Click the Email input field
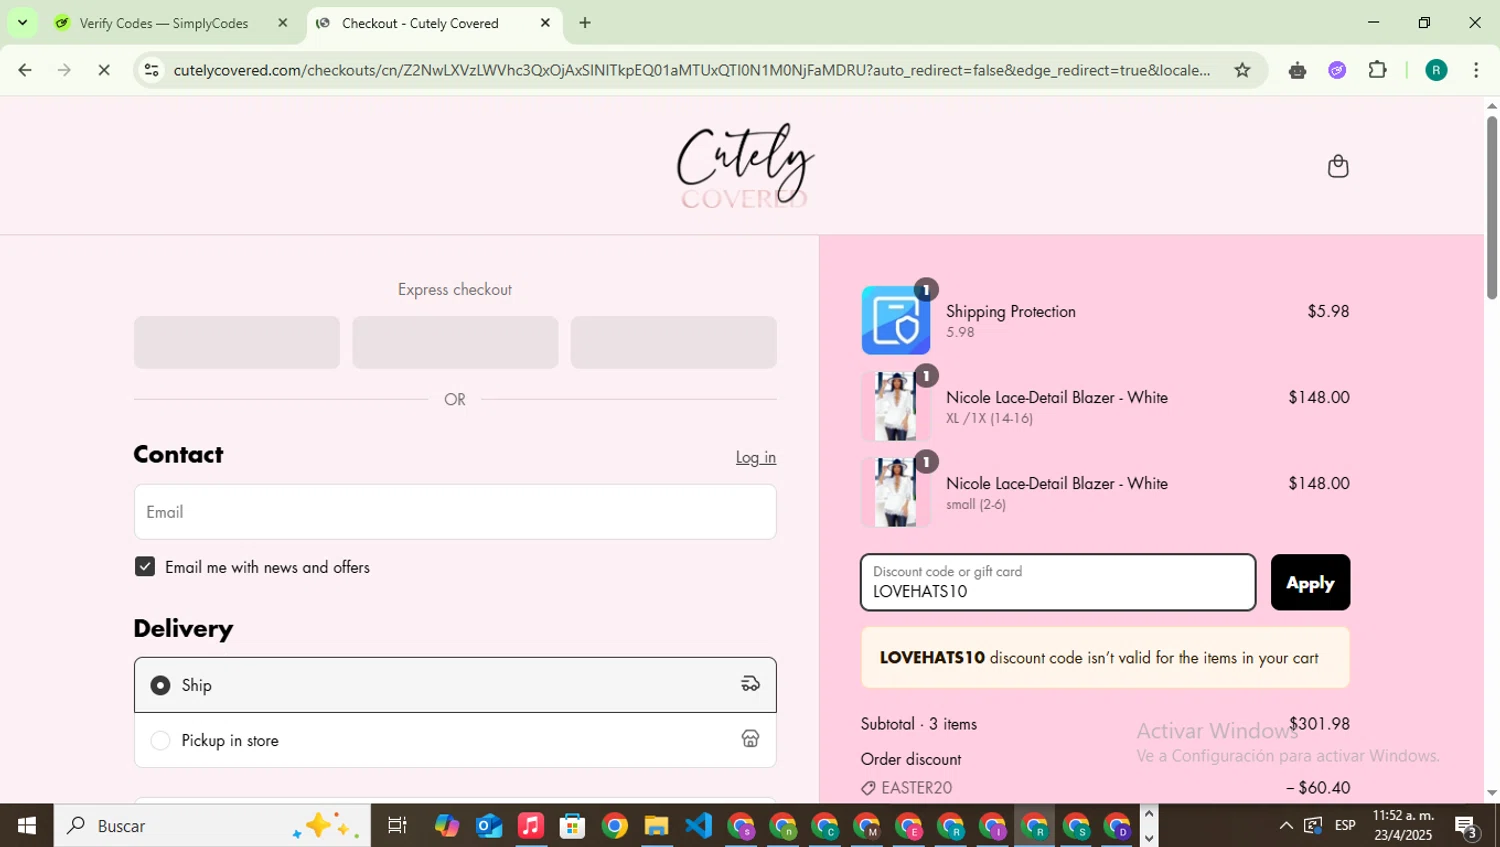1500x847 pixels. (455, 512)
